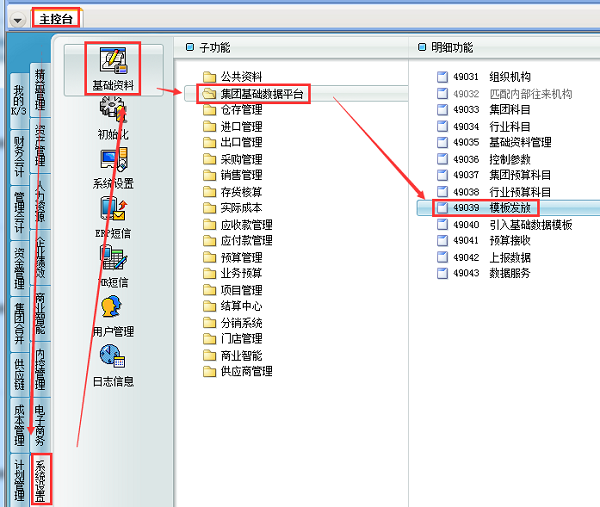Viewport: 600px width, 507px height.
Task: Open the 结算中心 sub-function
Action: coord(232,306)
